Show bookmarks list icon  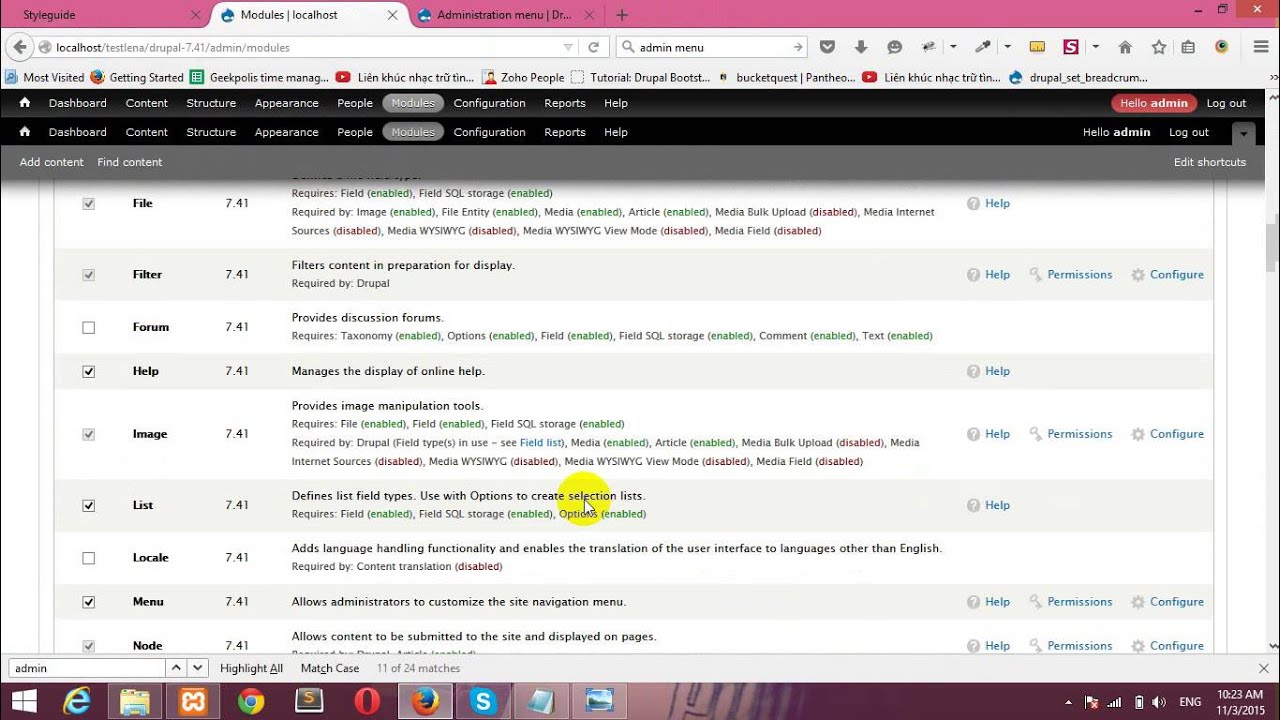[x=1188, y=47]
